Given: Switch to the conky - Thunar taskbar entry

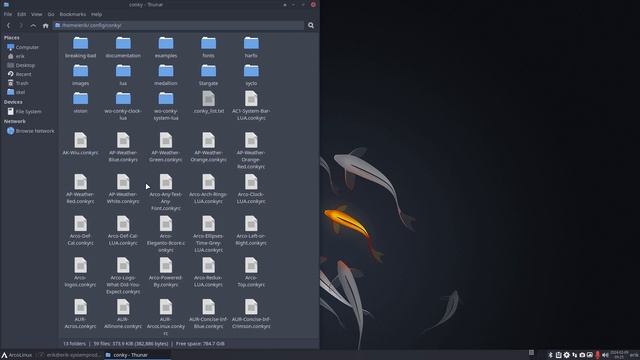Looking at the screenshot, I should (137, 355).
